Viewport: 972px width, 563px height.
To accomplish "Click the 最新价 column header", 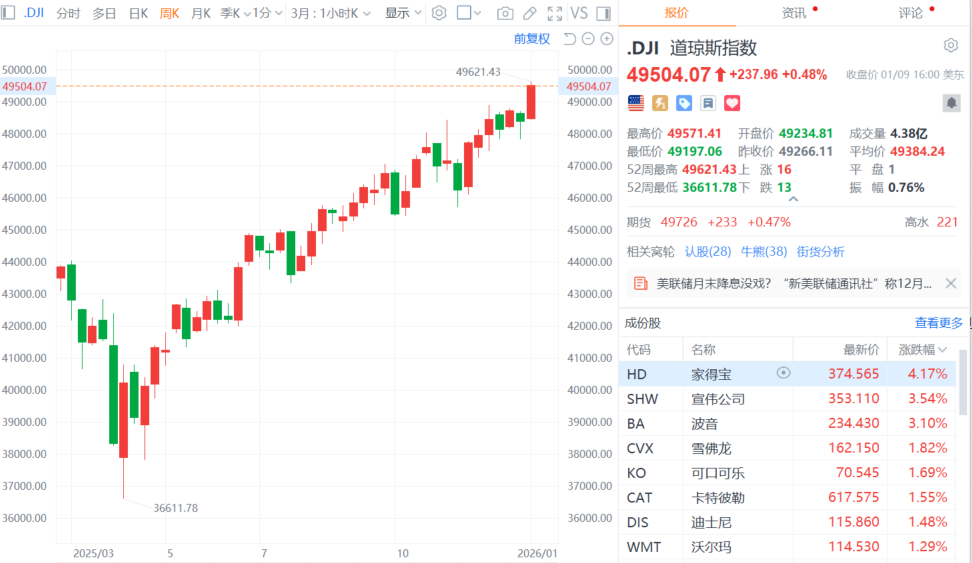I will (x=861, y=350).
